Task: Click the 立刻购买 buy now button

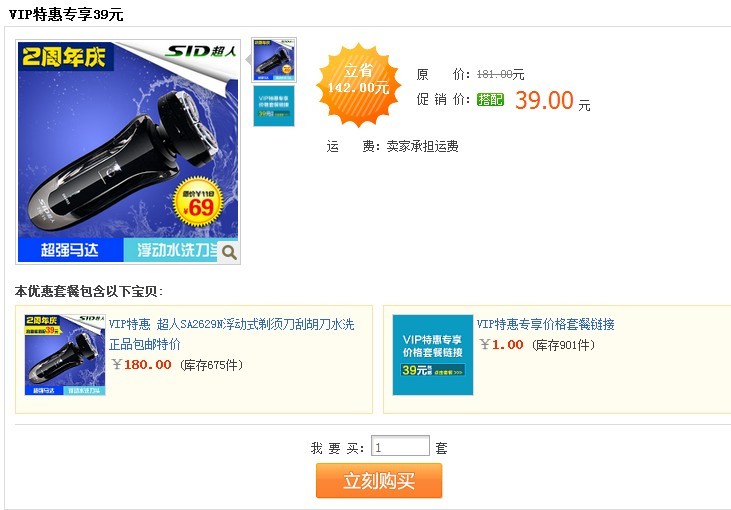Action: (379, 481)
